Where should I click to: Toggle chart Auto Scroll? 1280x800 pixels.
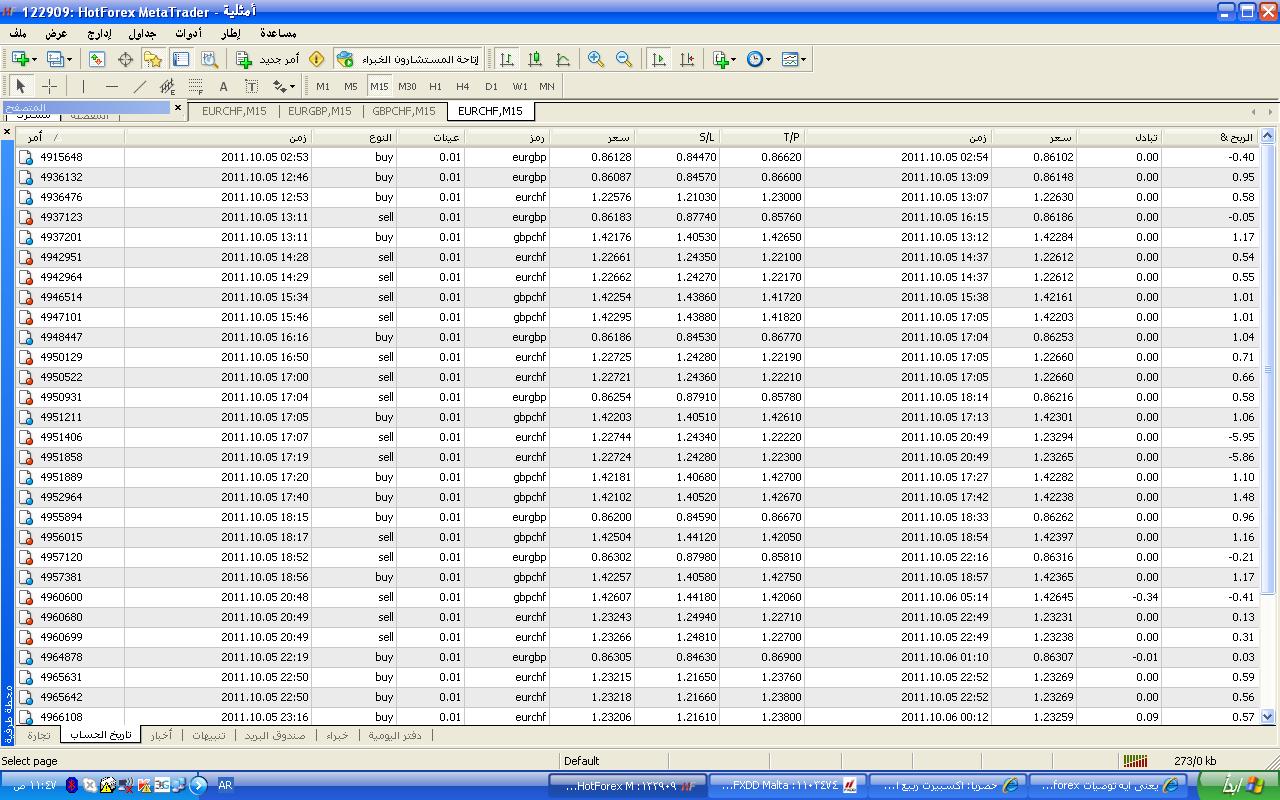pyautogui.click(x=659, y=60)
